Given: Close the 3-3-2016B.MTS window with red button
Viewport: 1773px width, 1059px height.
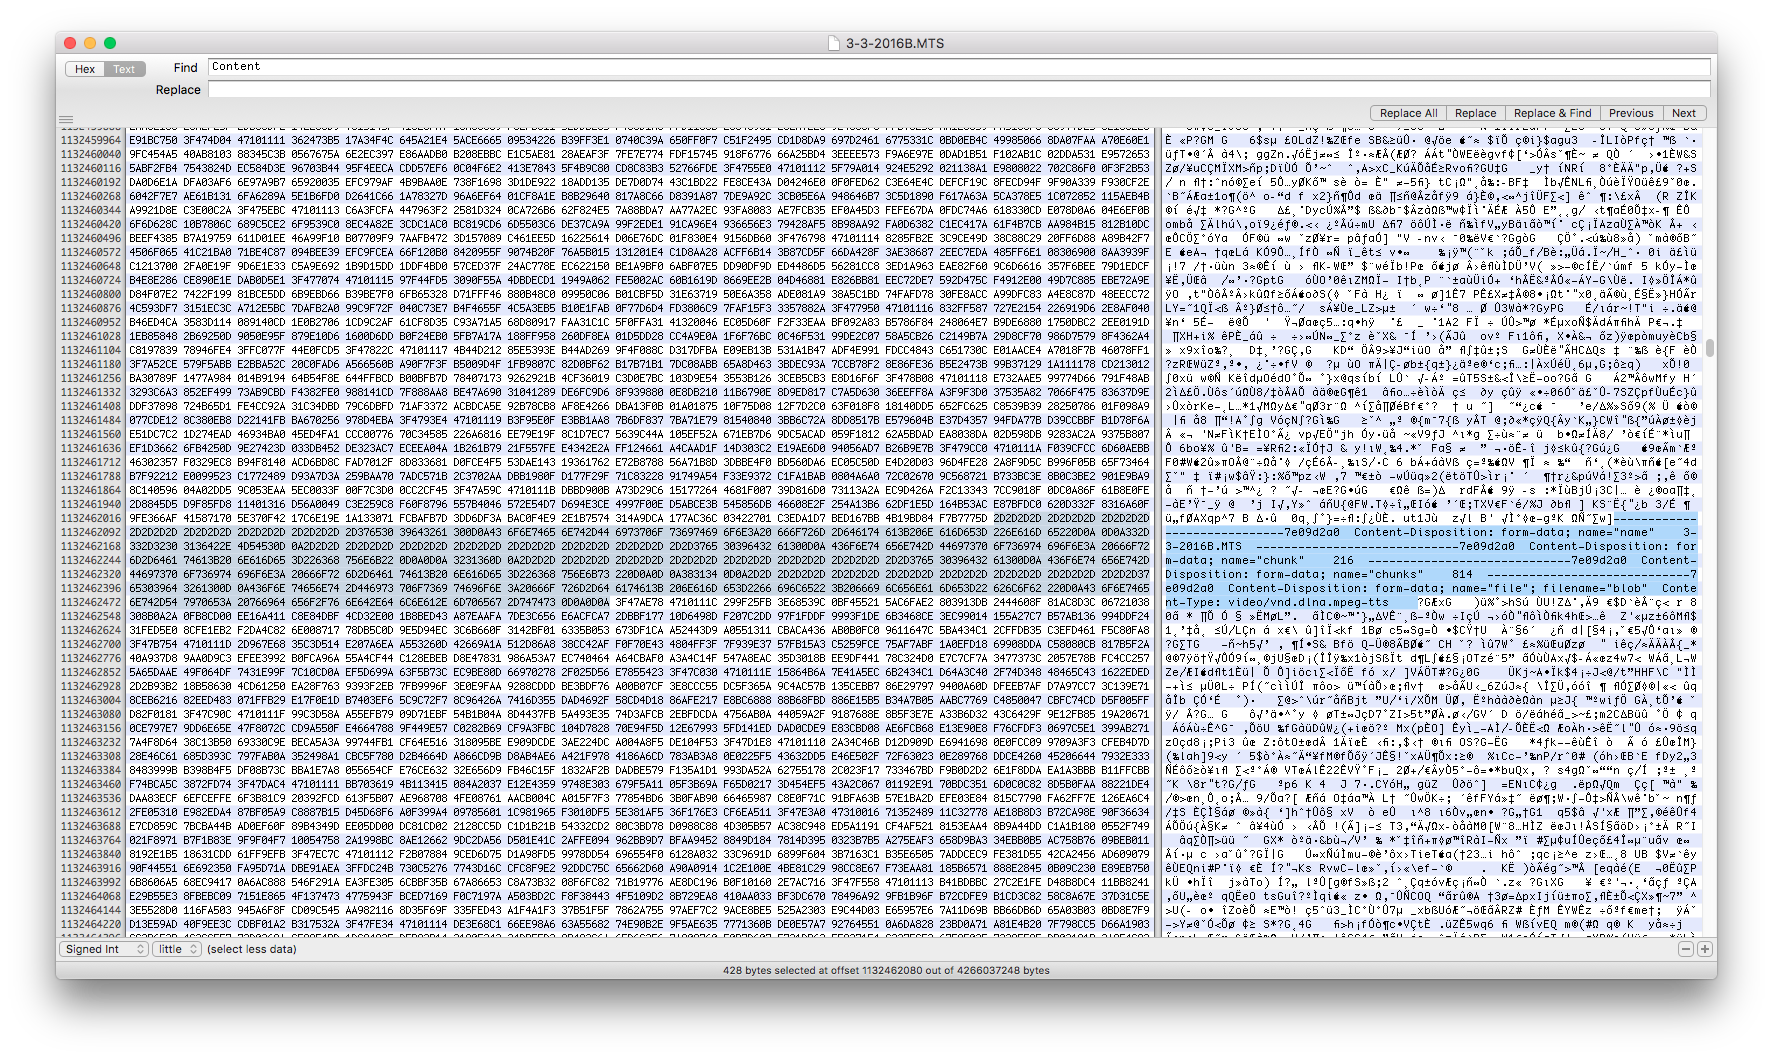Looking at the screenshot, I should [x=70, y=43].
